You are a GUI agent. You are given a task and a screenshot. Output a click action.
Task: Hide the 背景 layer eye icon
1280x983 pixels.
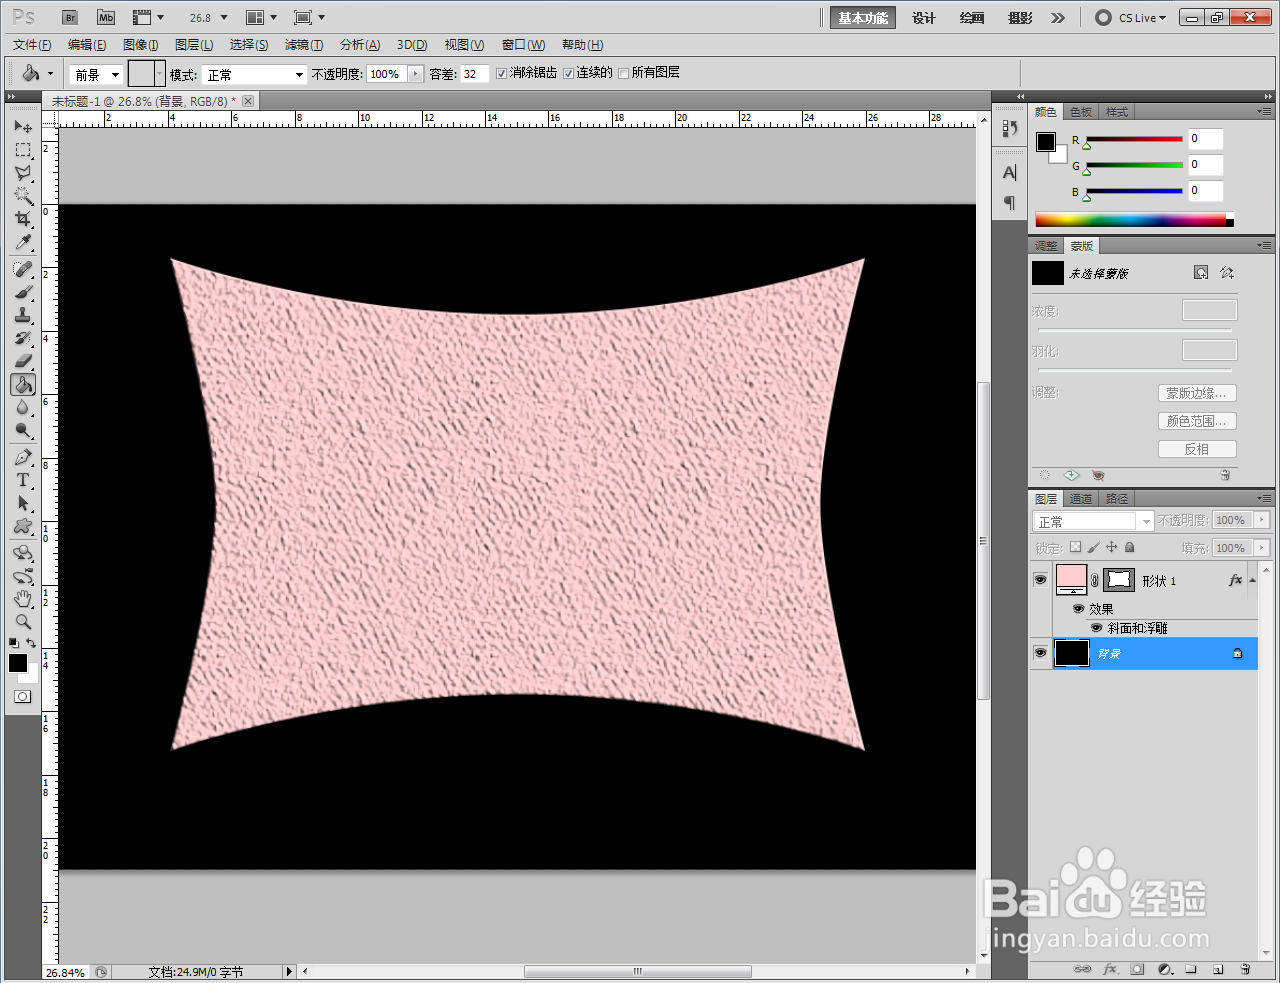click(1041, 653)
